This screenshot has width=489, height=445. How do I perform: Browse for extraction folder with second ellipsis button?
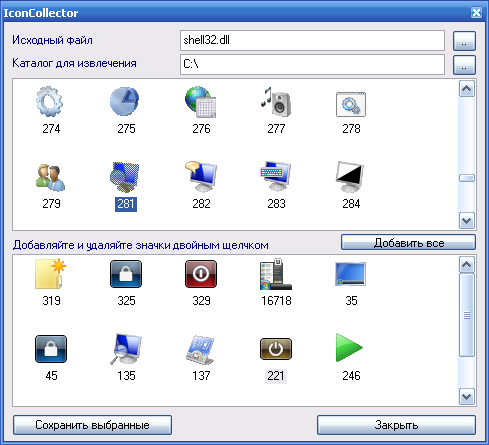[464, 65]
